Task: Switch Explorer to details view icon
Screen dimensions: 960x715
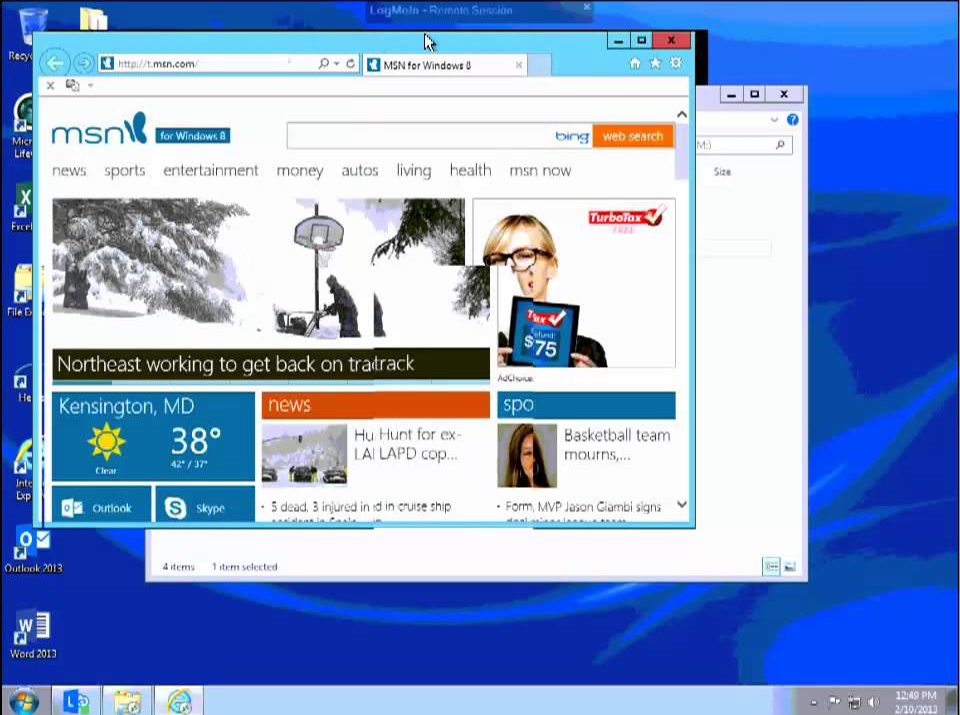Action: click(771, 567)
